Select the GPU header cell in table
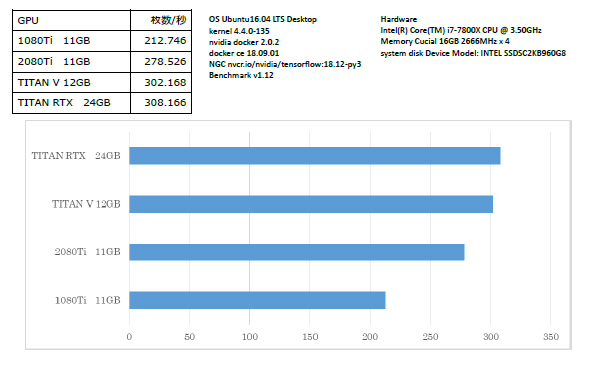The image size is (591, 371). click(72, 20)
